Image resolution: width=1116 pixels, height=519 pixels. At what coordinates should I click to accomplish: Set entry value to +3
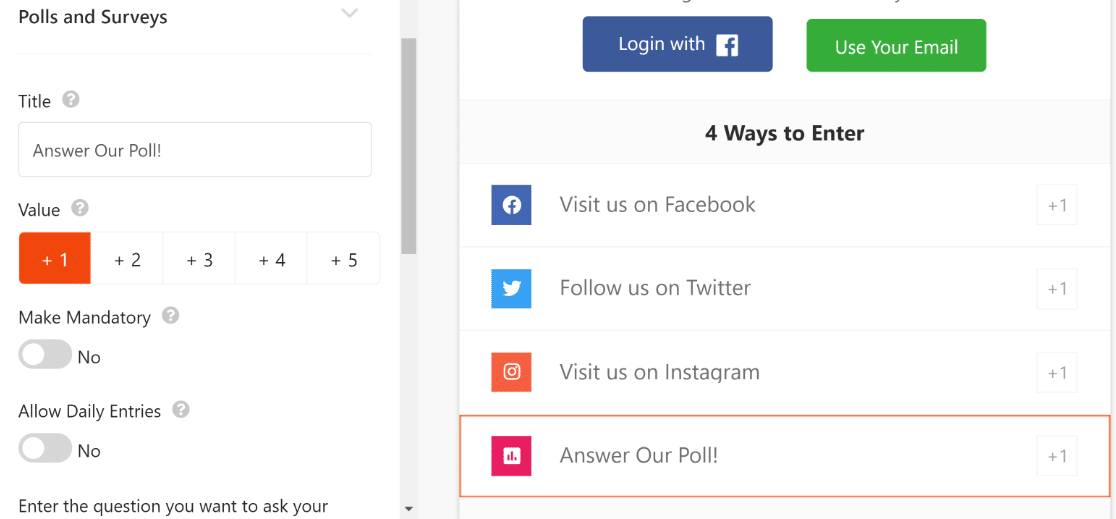click(199, 259)
